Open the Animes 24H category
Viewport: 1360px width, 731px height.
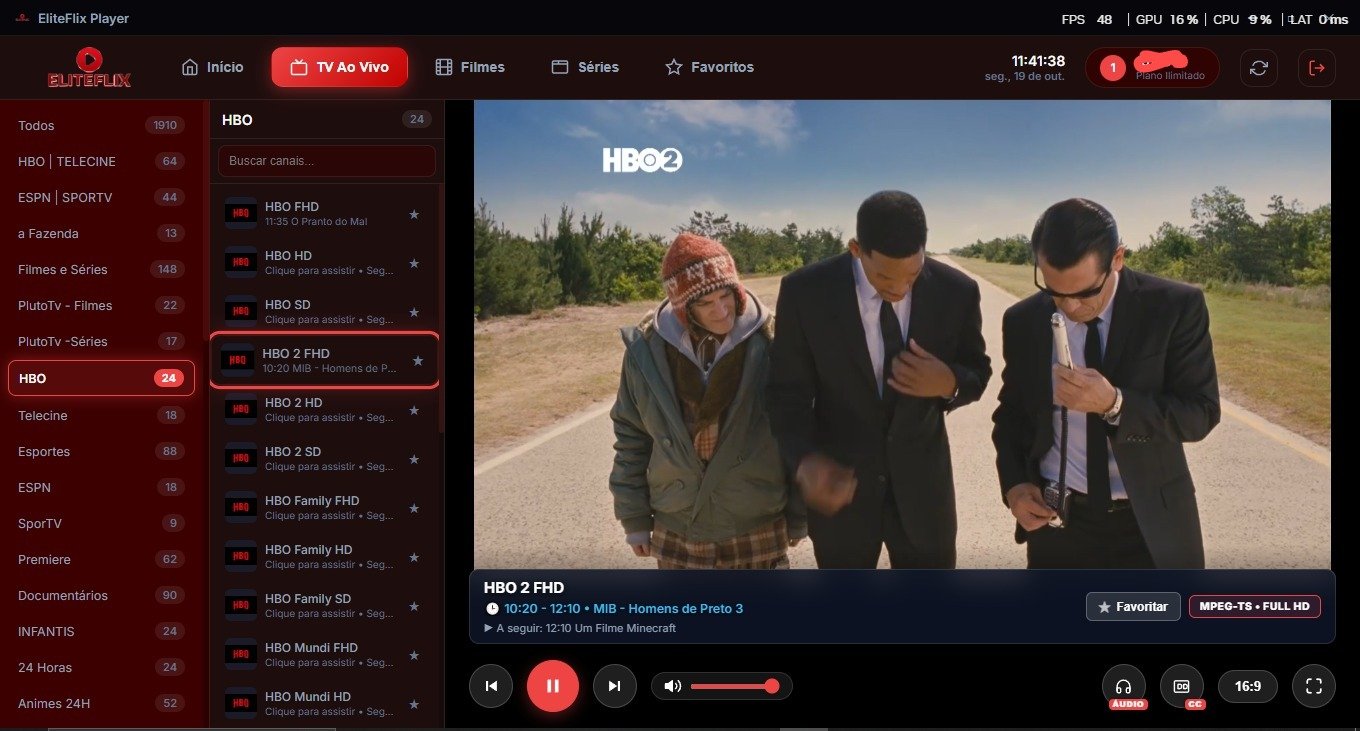click(100, 703)
